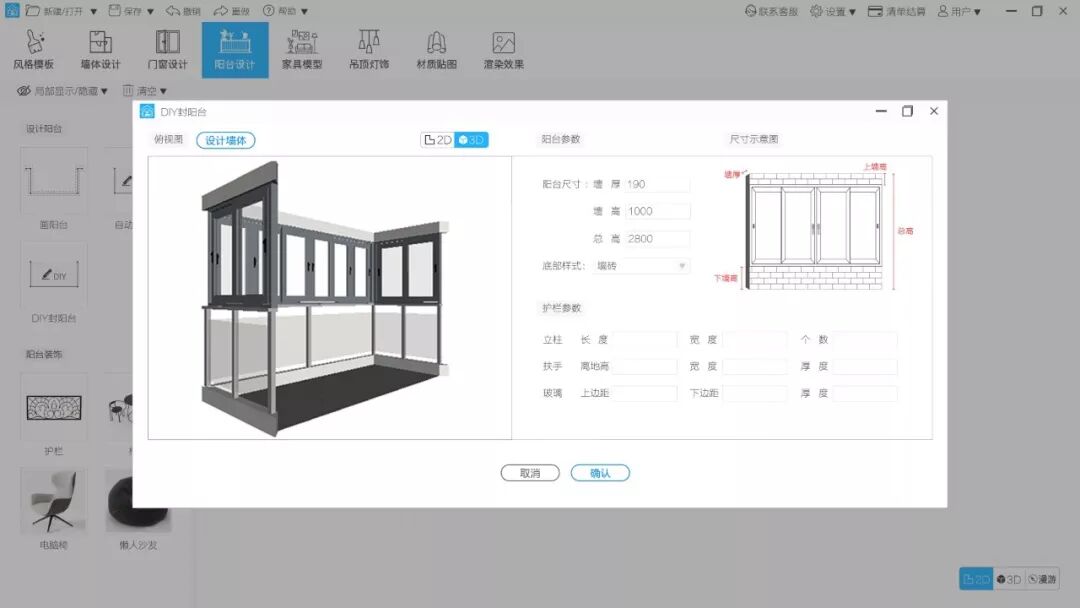This screenshot has width=1080, height=608.
Task: Switch main canvas to 3D view
Action: (1010, 578)
